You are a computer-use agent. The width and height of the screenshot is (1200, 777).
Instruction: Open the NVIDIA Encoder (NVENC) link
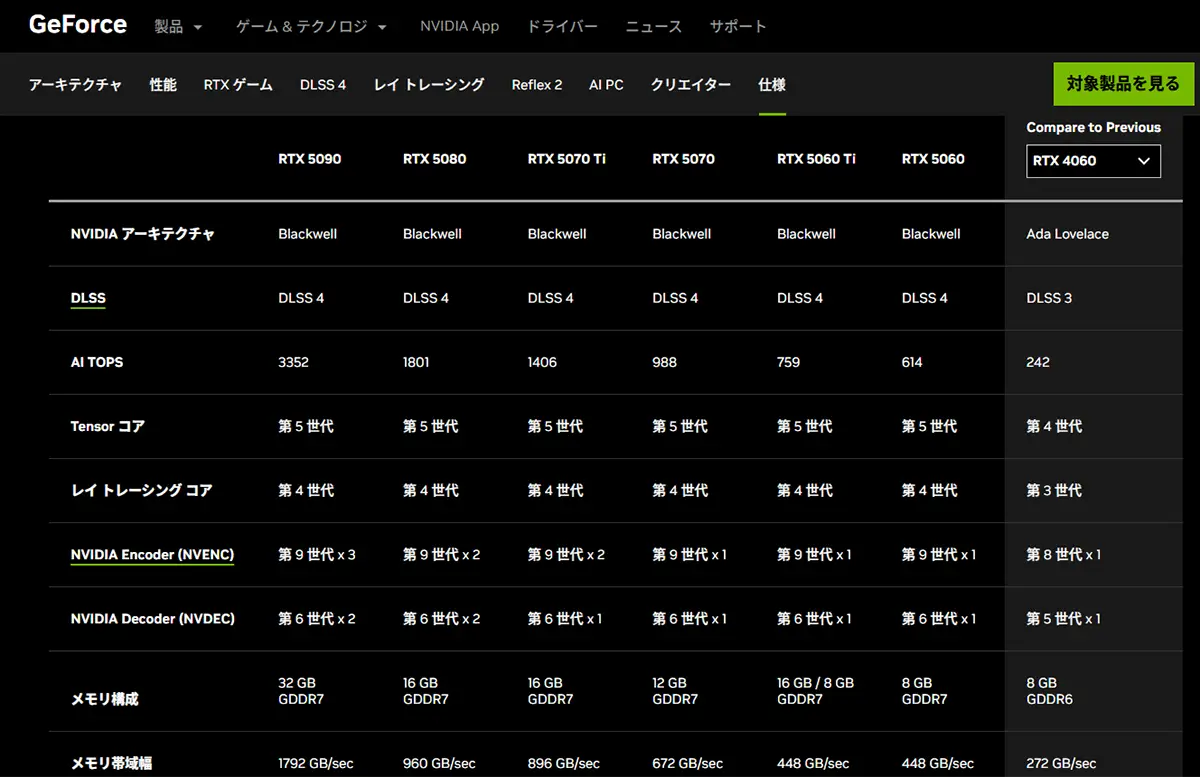(152, 554)
